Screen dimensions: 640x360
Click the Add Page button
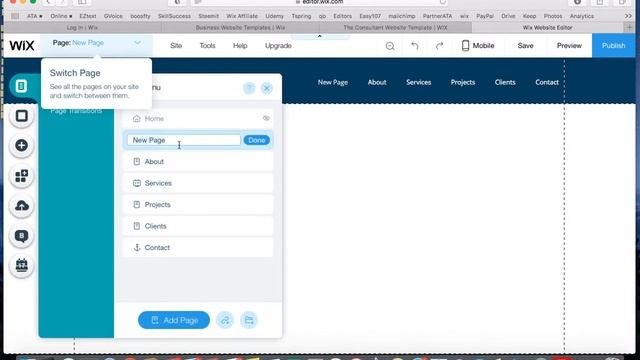tap(174, 320)
